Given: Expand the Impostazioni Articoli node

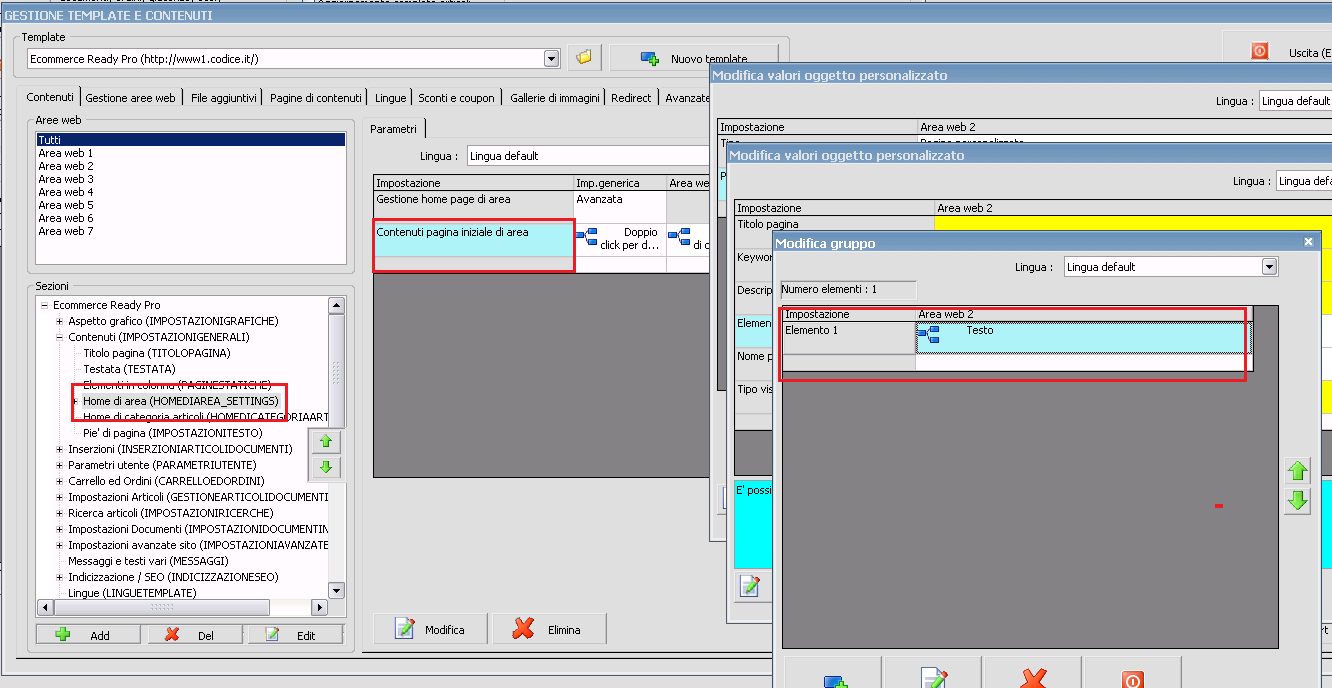Looking at the screenshot, I should 60,497.
